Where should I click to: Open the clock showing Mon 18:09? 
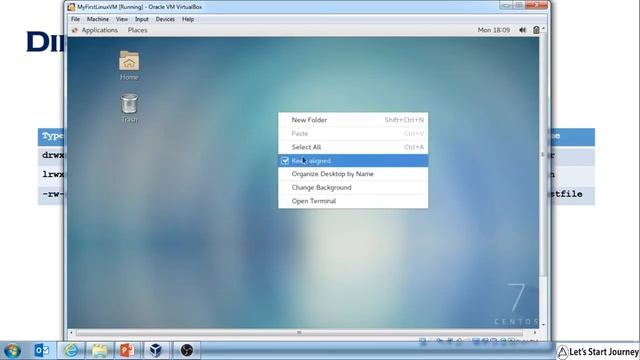tap(494, 30)
